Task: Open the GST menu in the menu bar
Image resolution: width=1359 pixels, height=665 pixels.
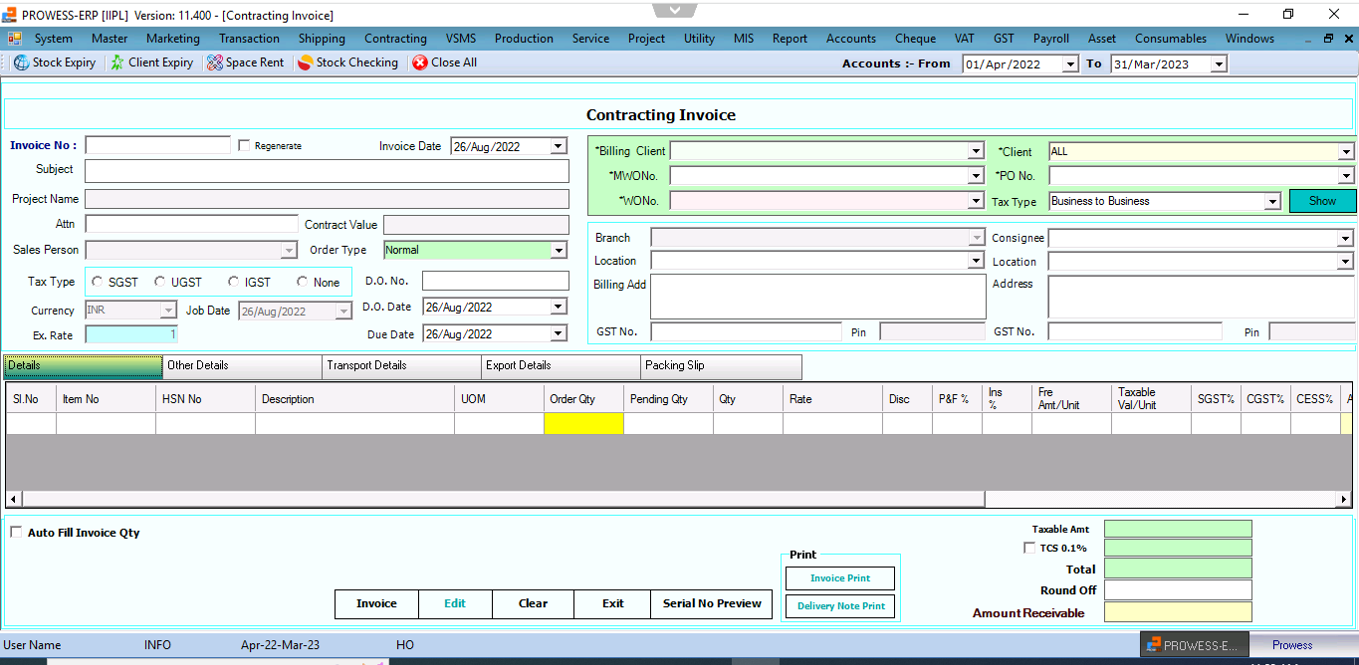Action: (1003, 38)
